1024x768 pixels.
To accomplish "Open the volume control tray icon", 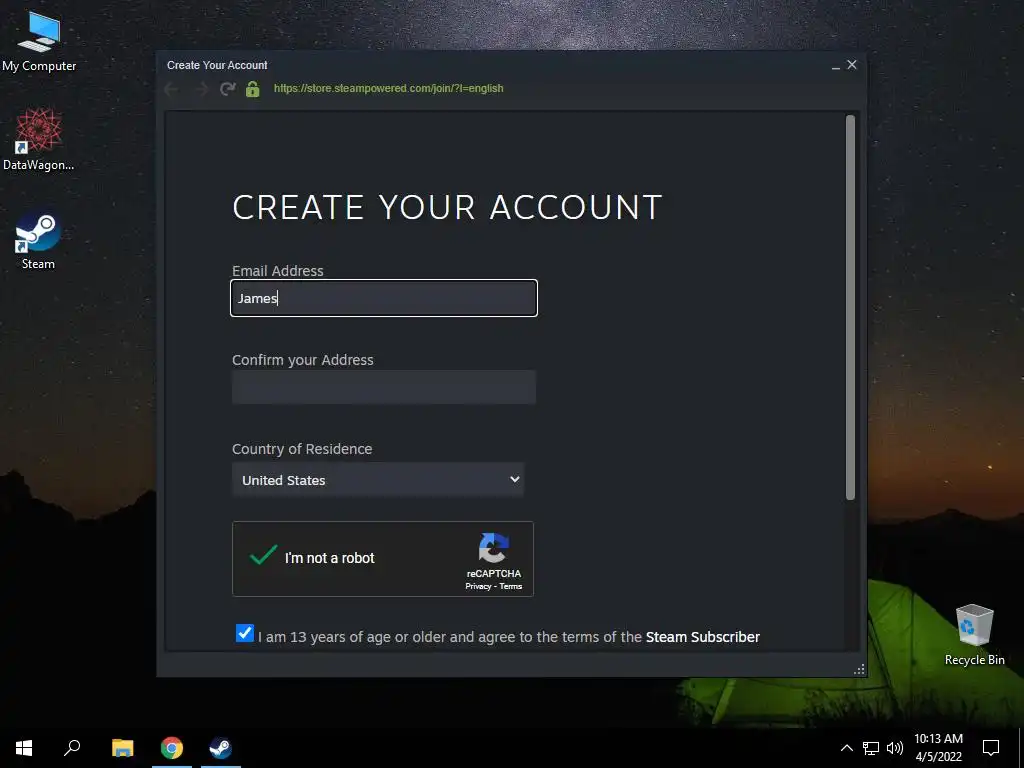I will click(895, 748).
